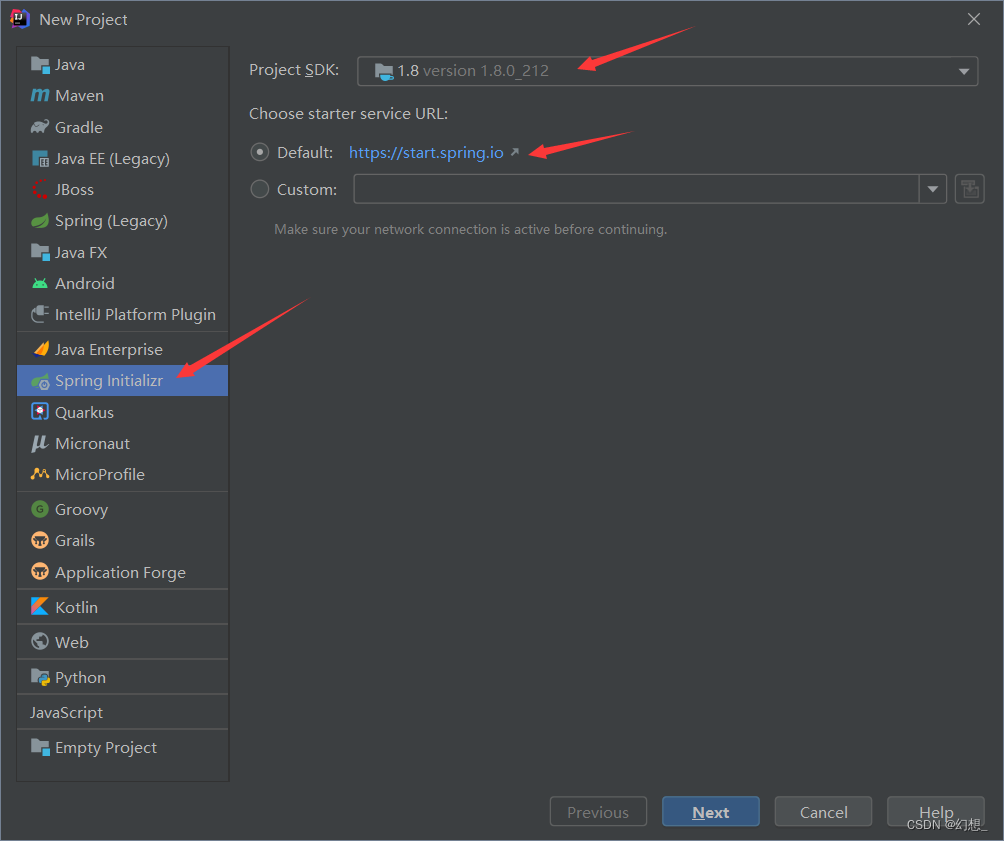Click the Java FX folder icon

point(40,252)
